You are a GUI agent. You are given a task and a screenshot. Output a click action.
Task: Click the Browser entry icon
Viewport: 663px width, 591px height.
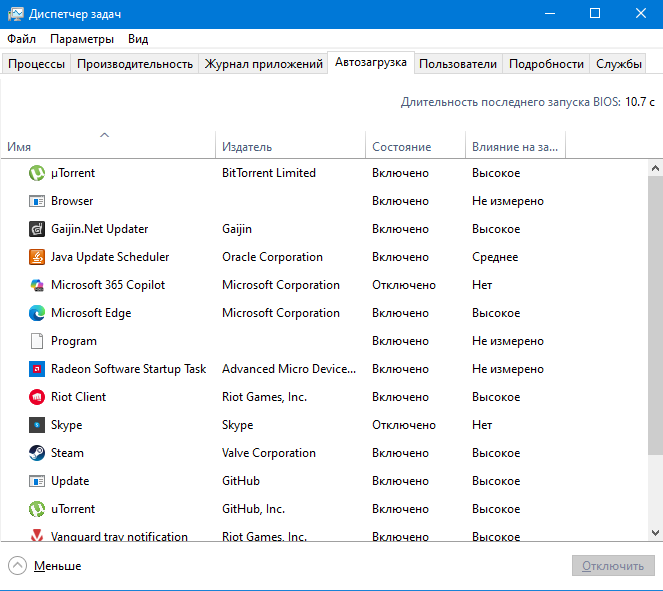(37, 201)
